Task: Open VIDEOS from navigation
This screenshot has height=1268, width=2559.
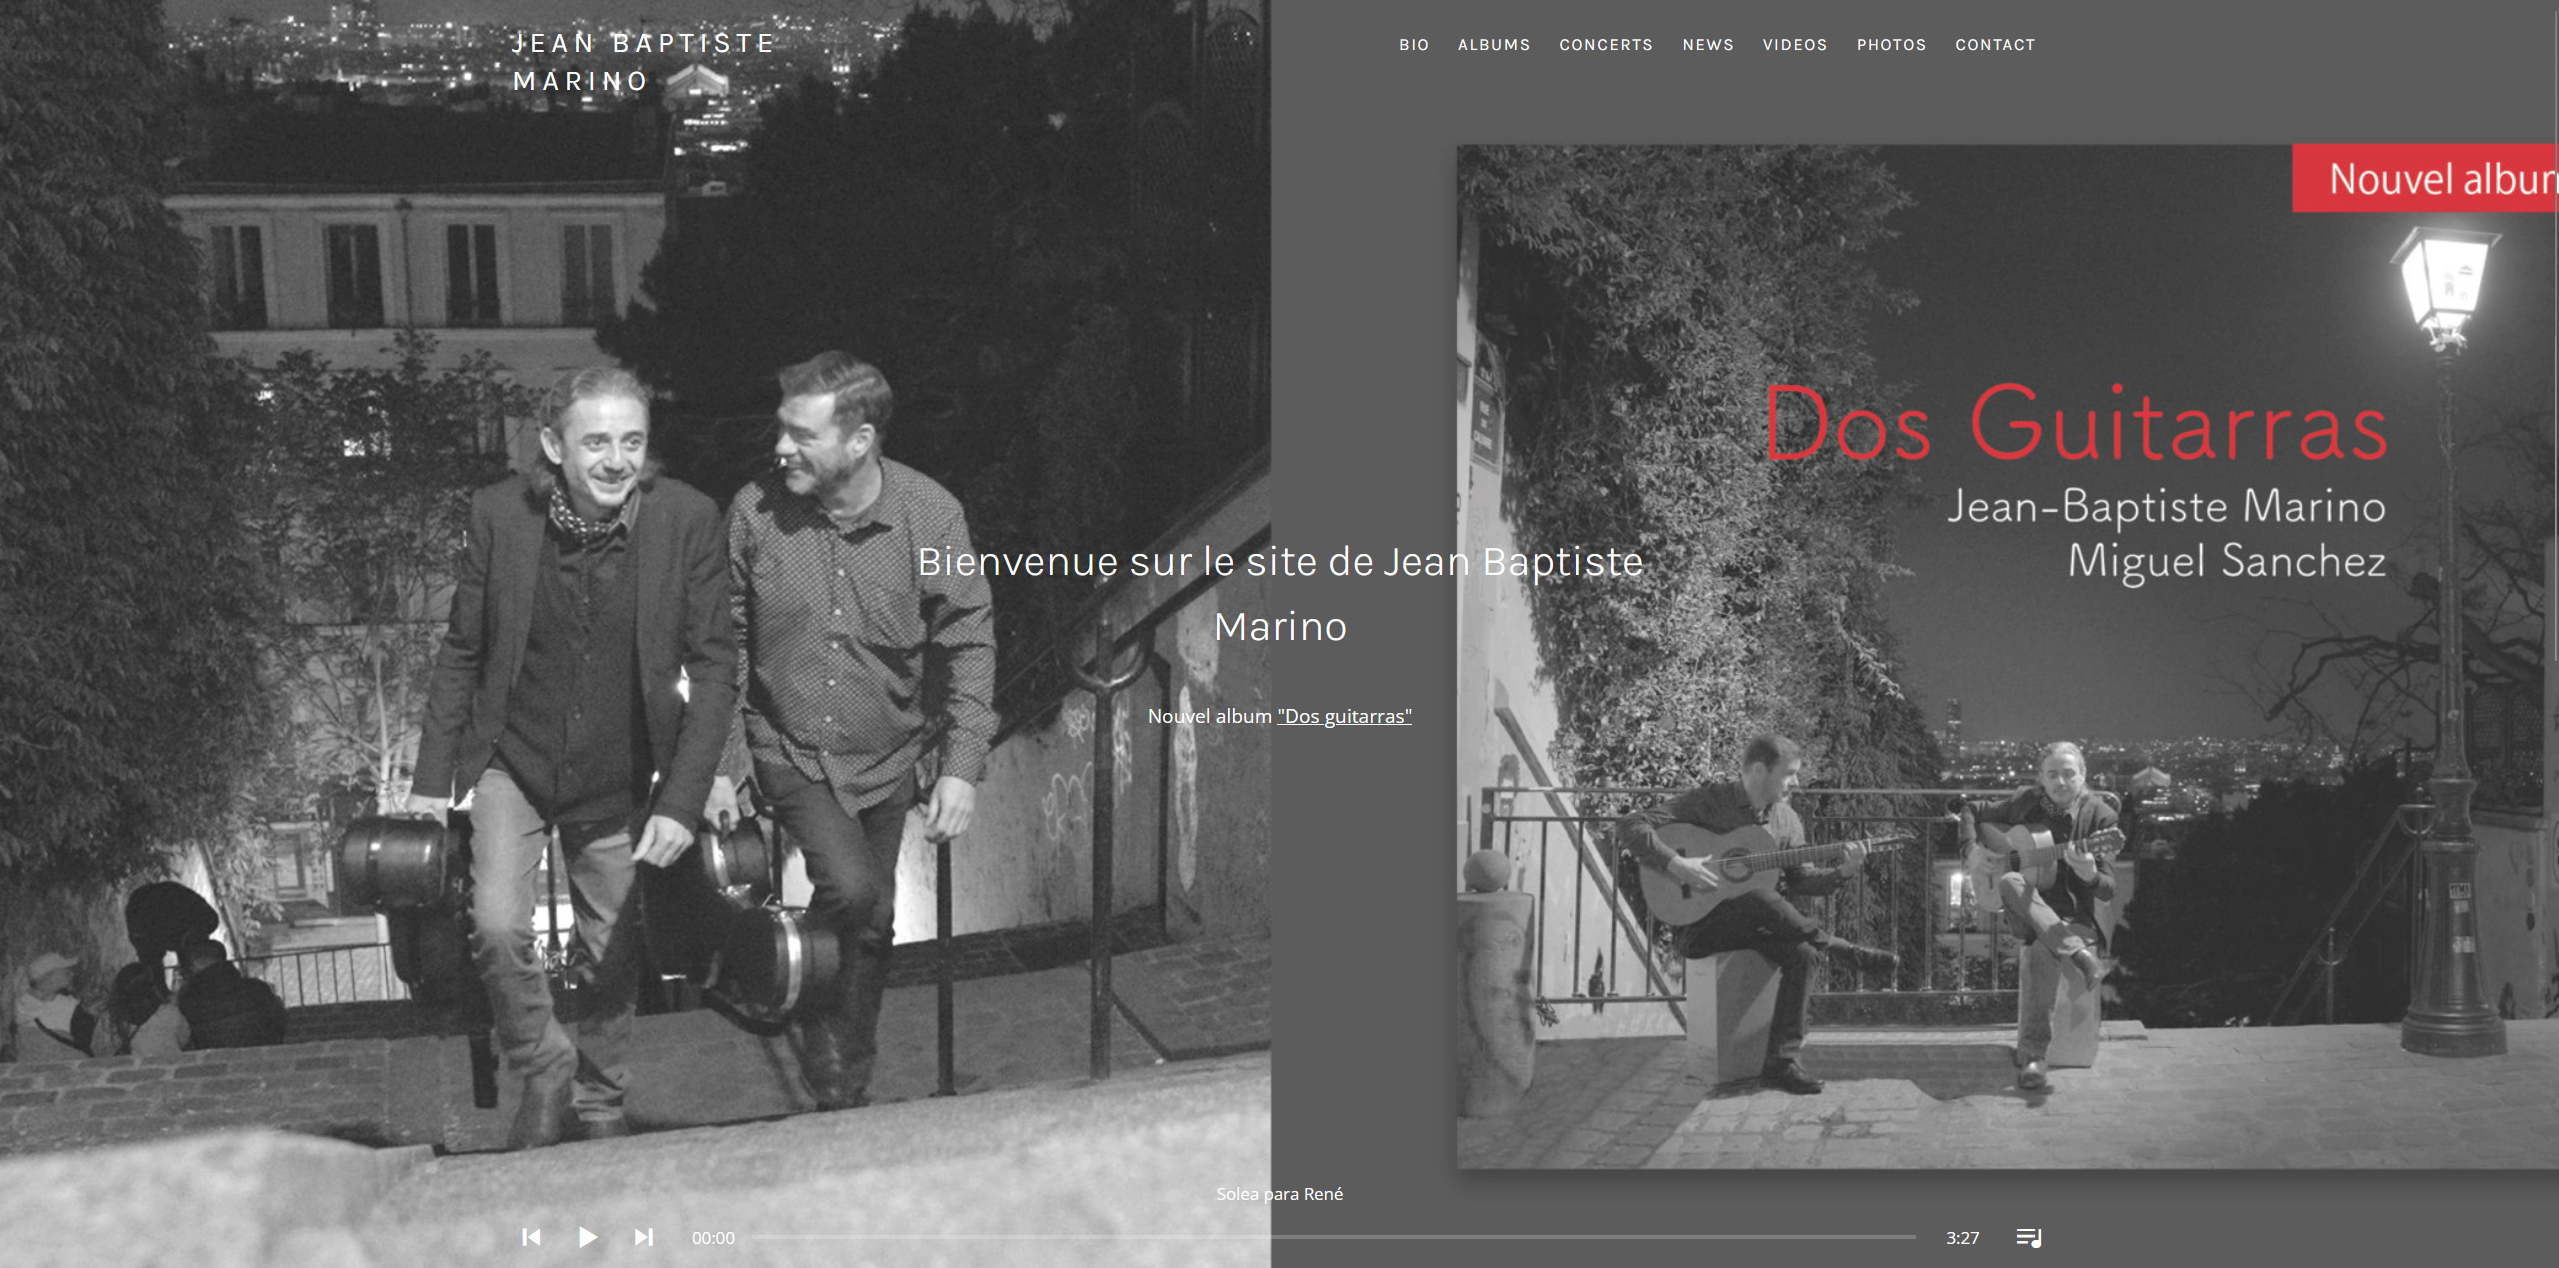Action: coord(1794,45)
